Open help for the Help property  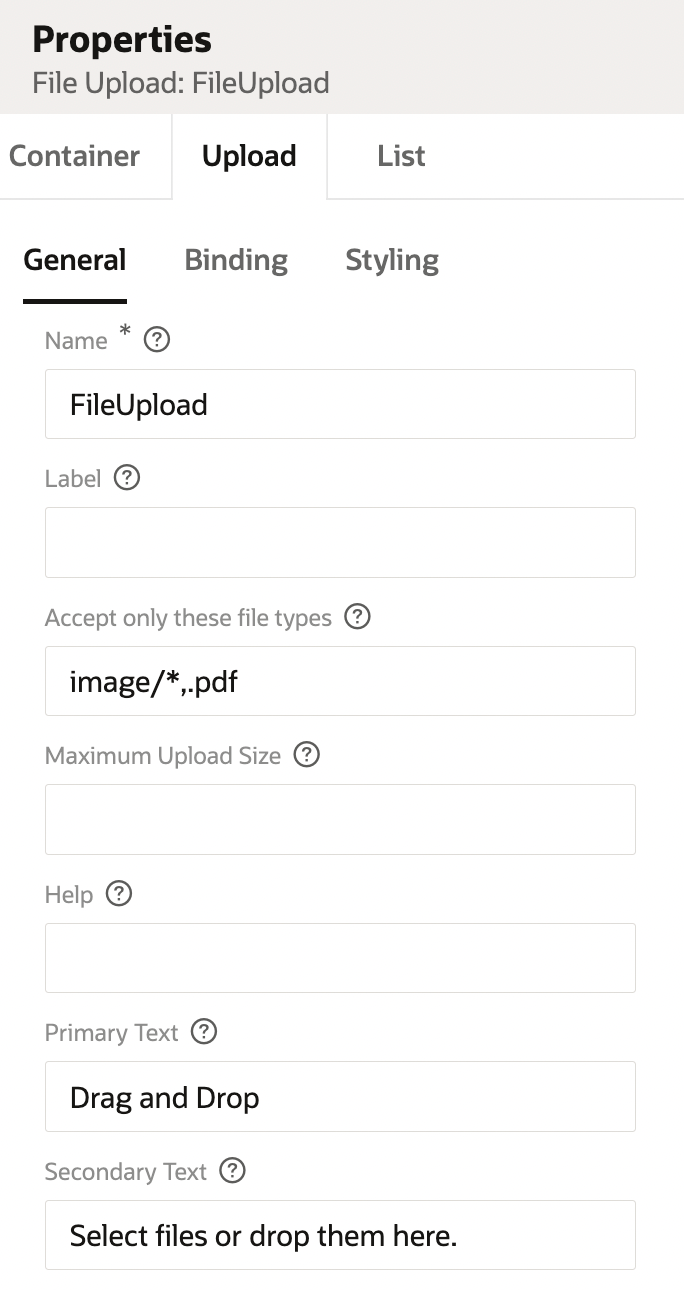point(119,894)
